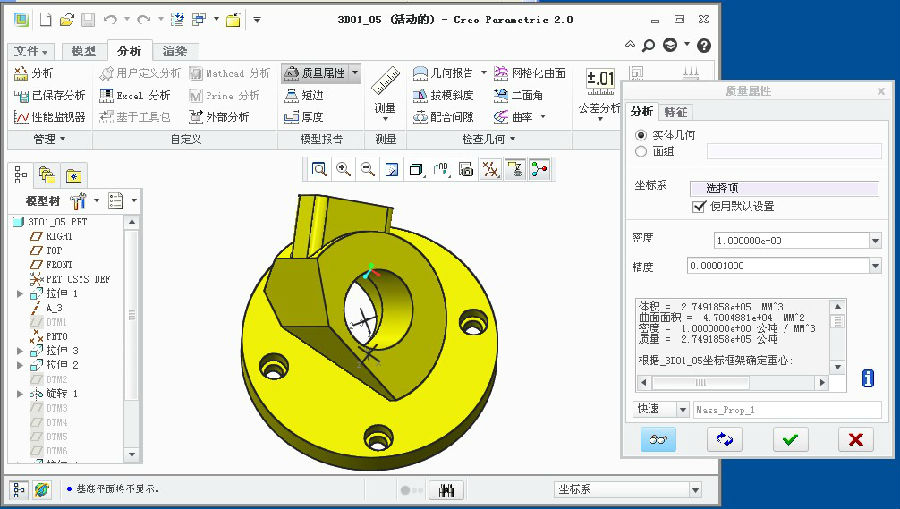The height and width of the screenshot is (509, 900).
Task: Open the Excel 分析 tool
Action: click(x=136, y=95)
